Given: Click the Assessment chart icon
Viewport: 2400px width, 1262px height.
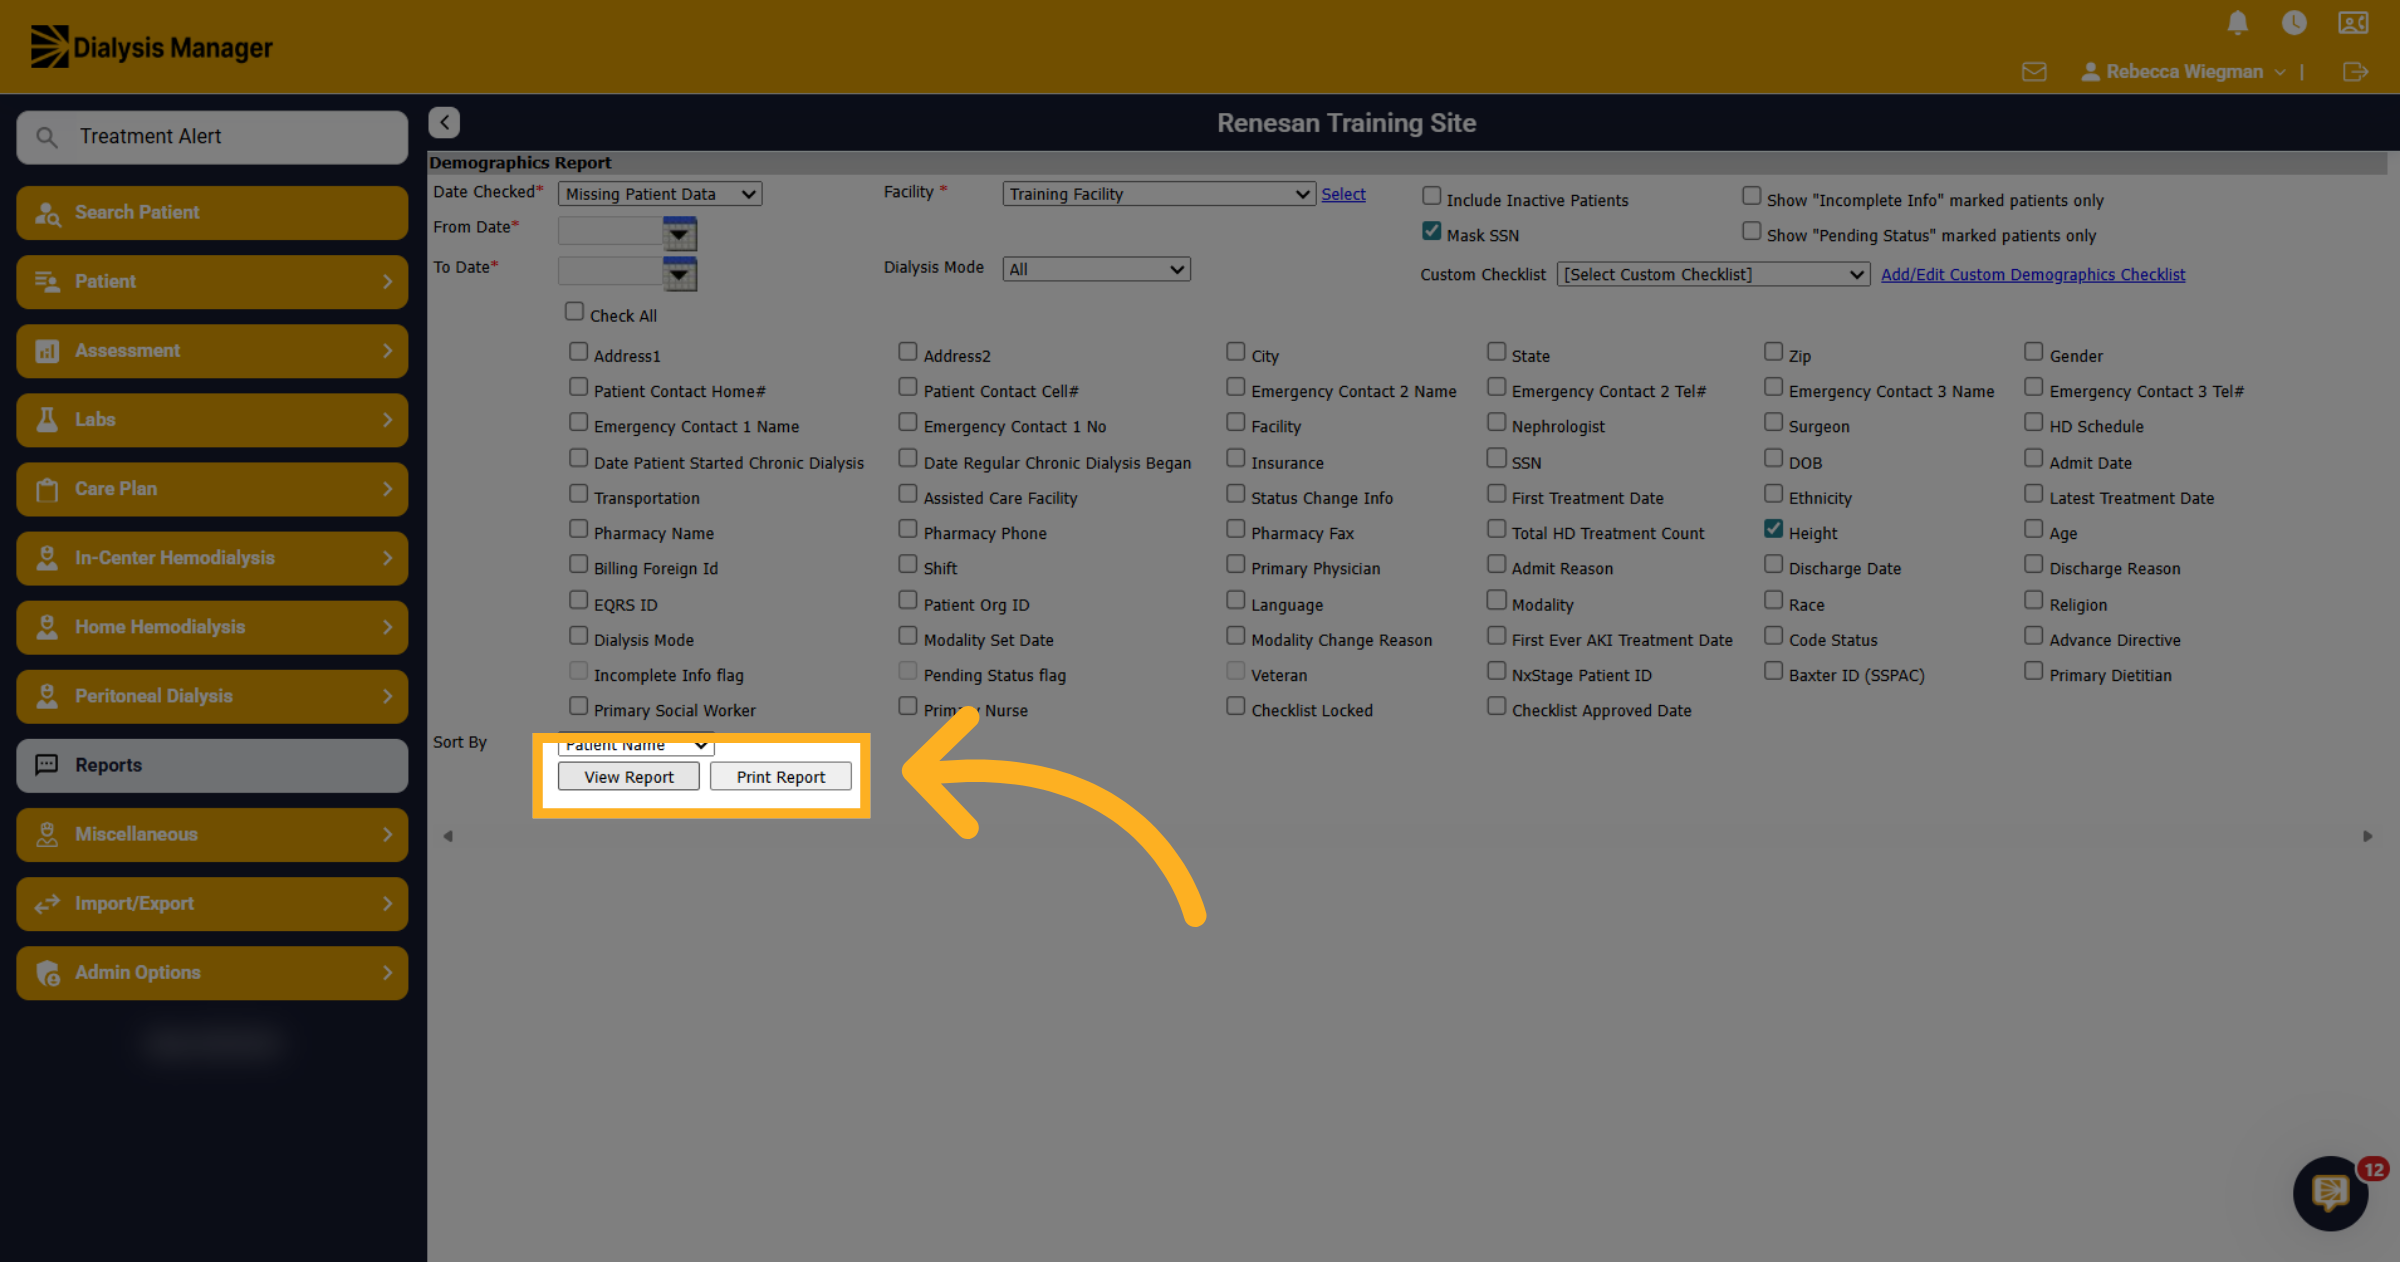Looking at the screenshot, I should 47,351.
